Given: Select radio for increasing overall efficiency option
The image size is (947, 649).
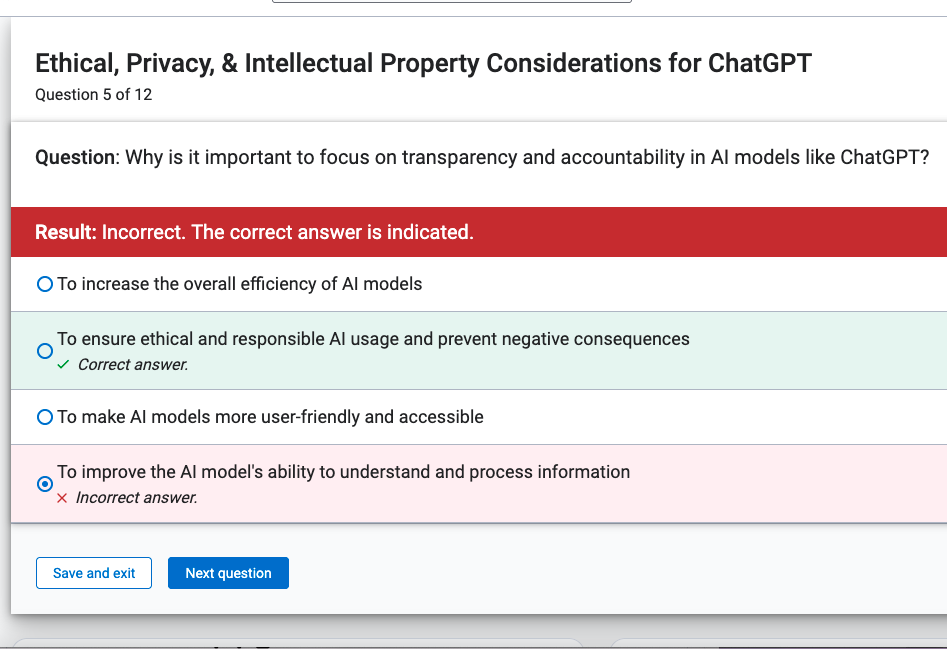Looking at the screenshot, I should click(x=45, y=284).
